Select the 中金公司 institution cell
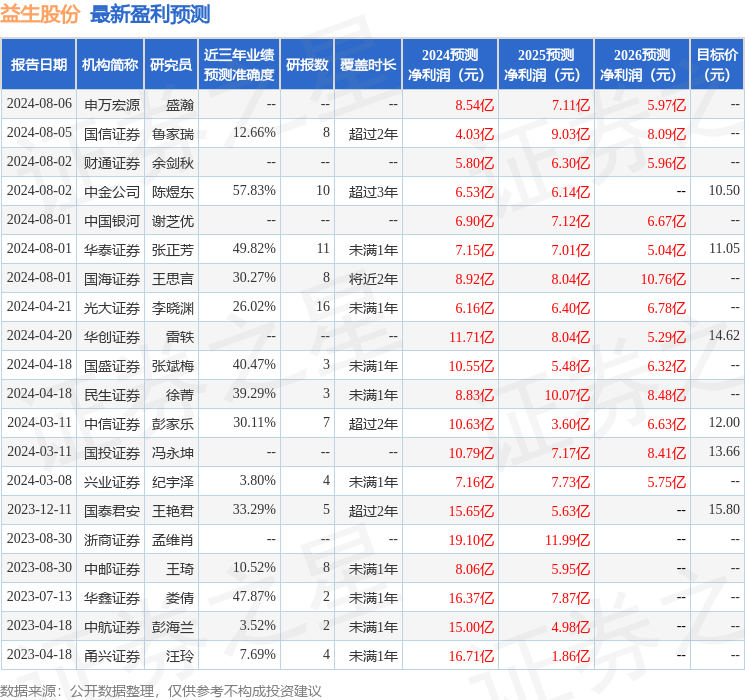The height and width of the screenshot is (700, 745). pos(112,192)
